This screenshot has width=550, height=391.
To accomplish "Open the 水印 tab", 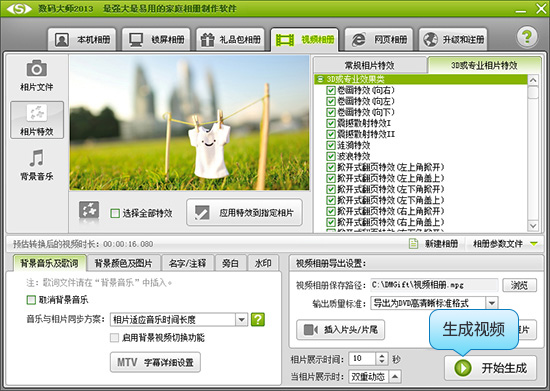I will pos(263,263).
